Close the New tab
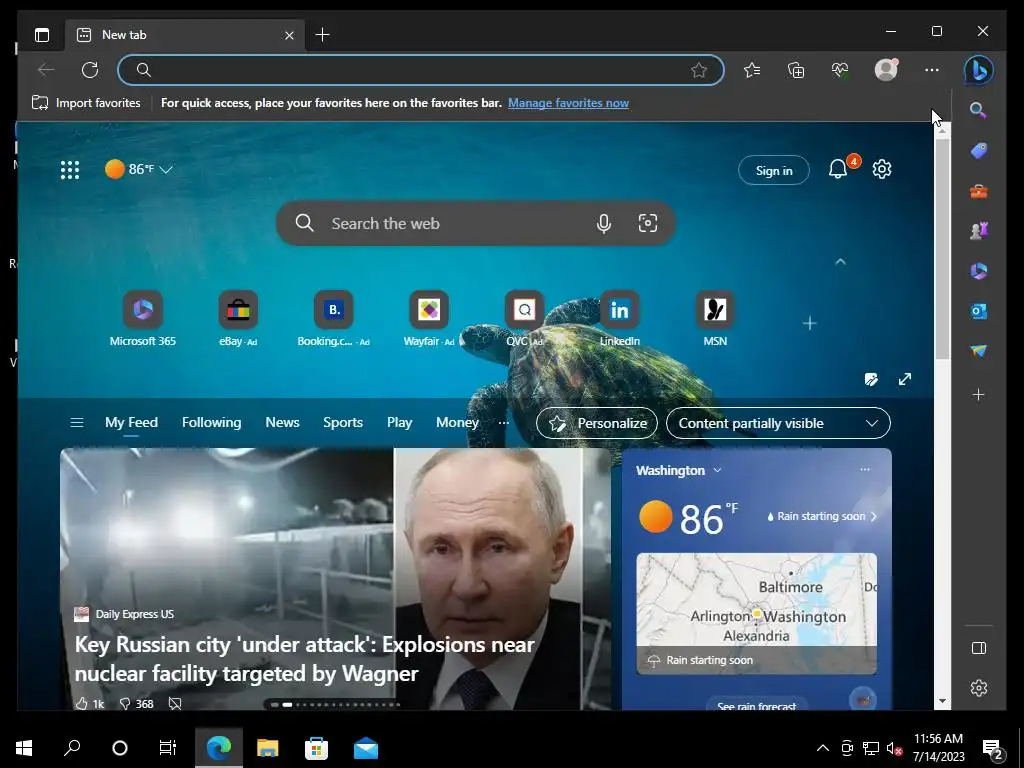1024x768 pixels. (289, 35)
